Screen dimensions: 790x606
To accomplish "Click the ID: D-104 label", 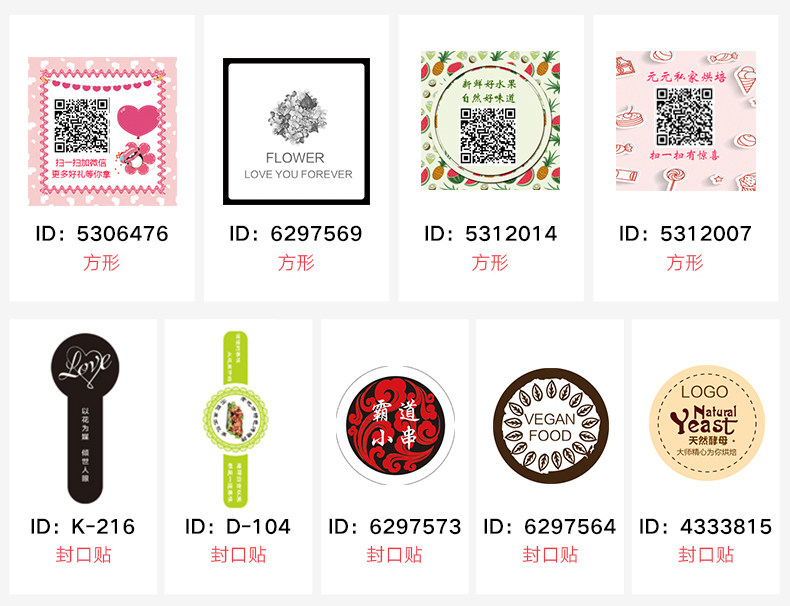I will [238, 527].
